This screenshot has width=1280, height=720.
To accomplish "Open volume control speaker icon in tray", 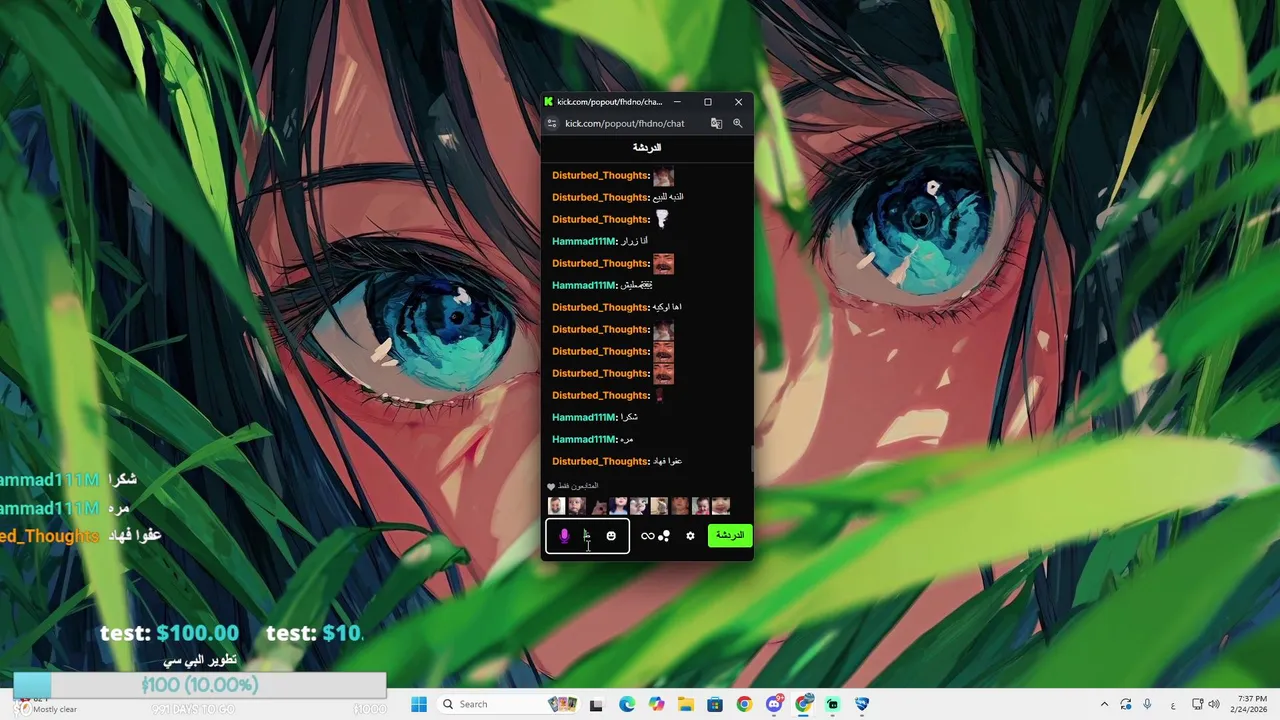I will 1215,704.
